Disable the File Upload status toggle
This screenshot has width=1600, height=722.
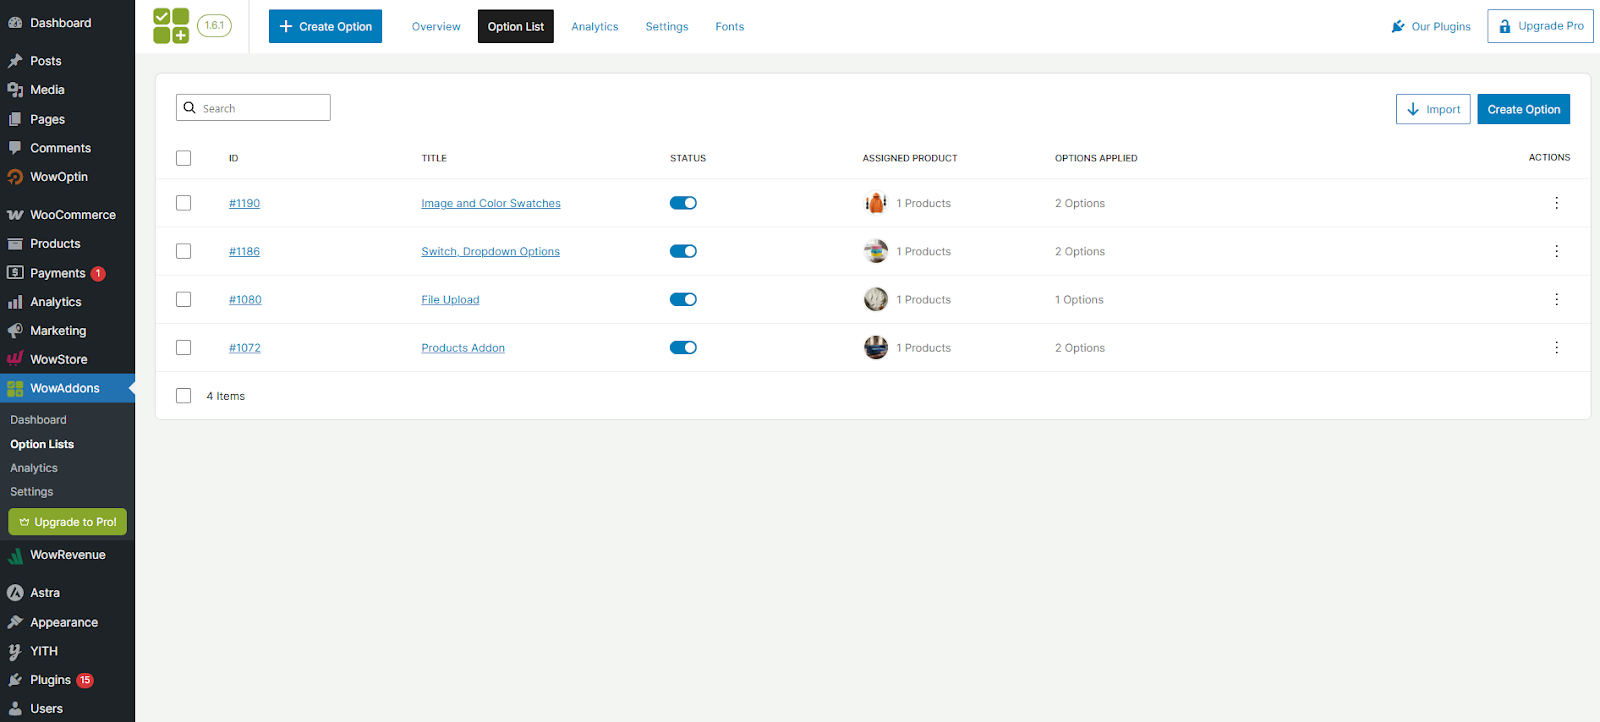tap(683, 299)
